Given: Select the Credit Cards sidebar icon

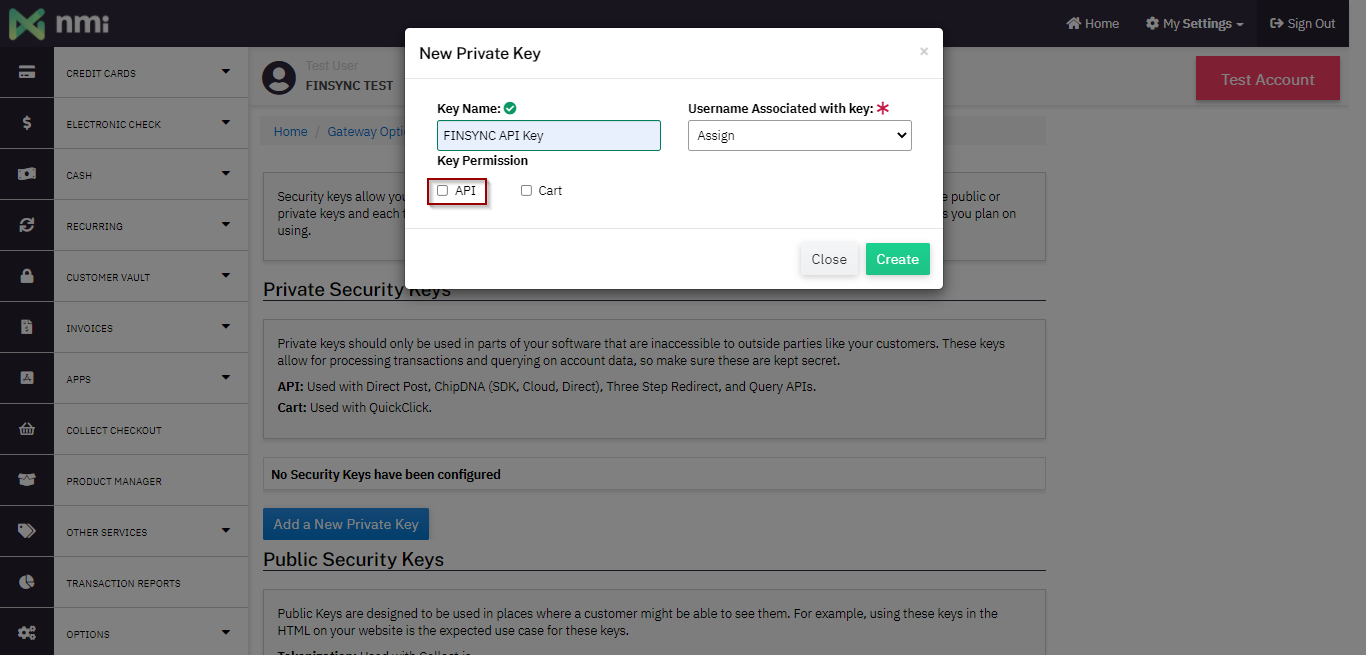Looking at the screenshot, I should pyautogui.click(x=27, y=72).
